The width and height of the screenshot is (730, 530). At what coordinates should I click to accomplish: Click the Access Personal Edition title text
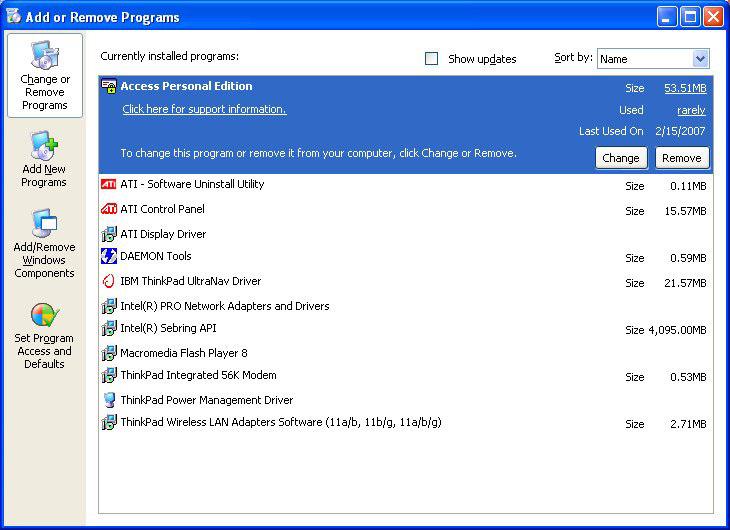(186, 86)
